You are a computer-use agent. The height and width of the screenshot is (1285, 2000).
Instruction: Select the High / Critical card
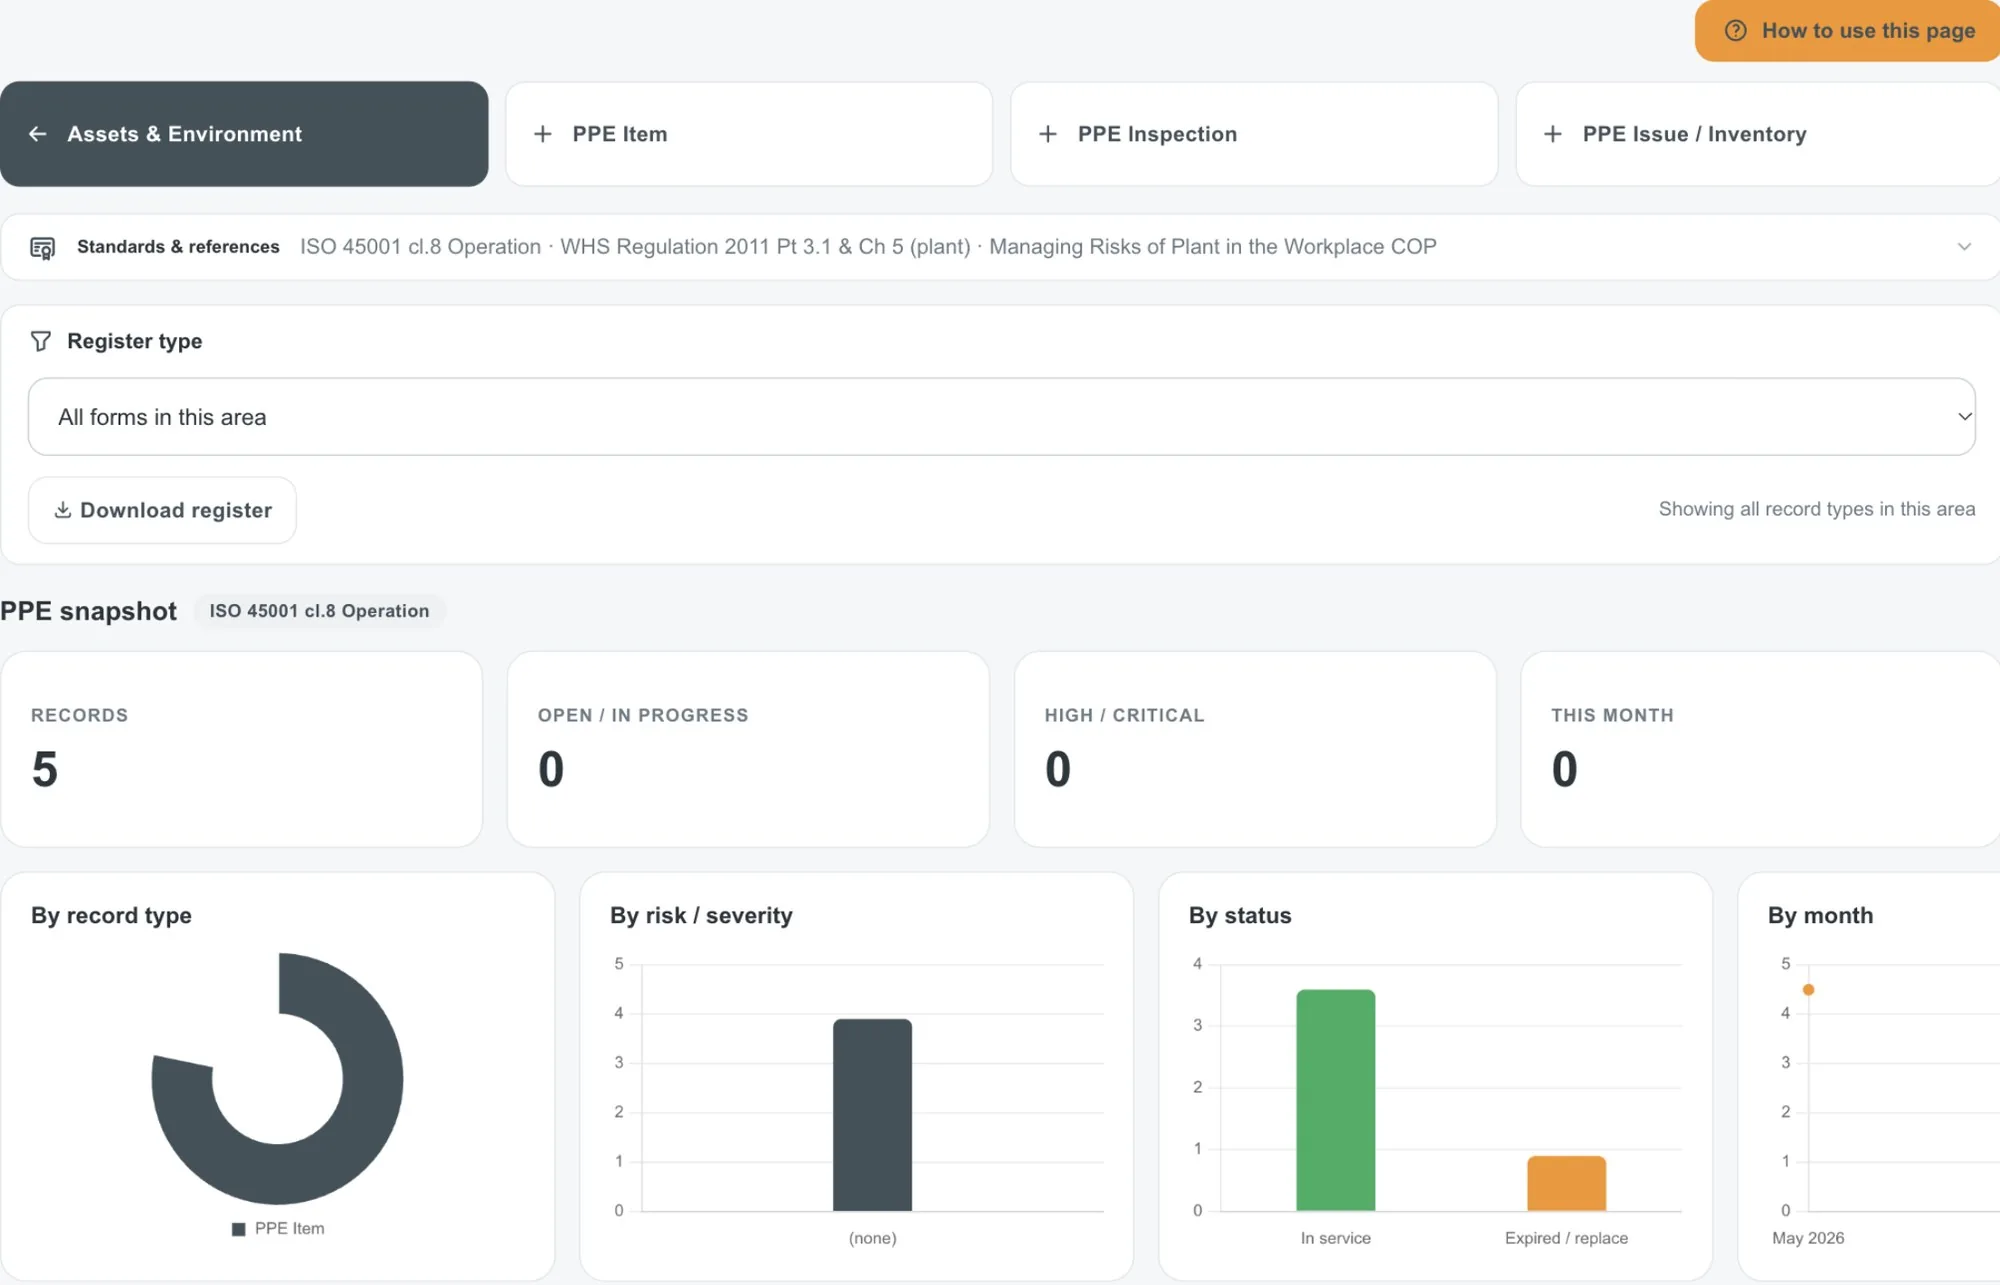[x=1255, y=749]
